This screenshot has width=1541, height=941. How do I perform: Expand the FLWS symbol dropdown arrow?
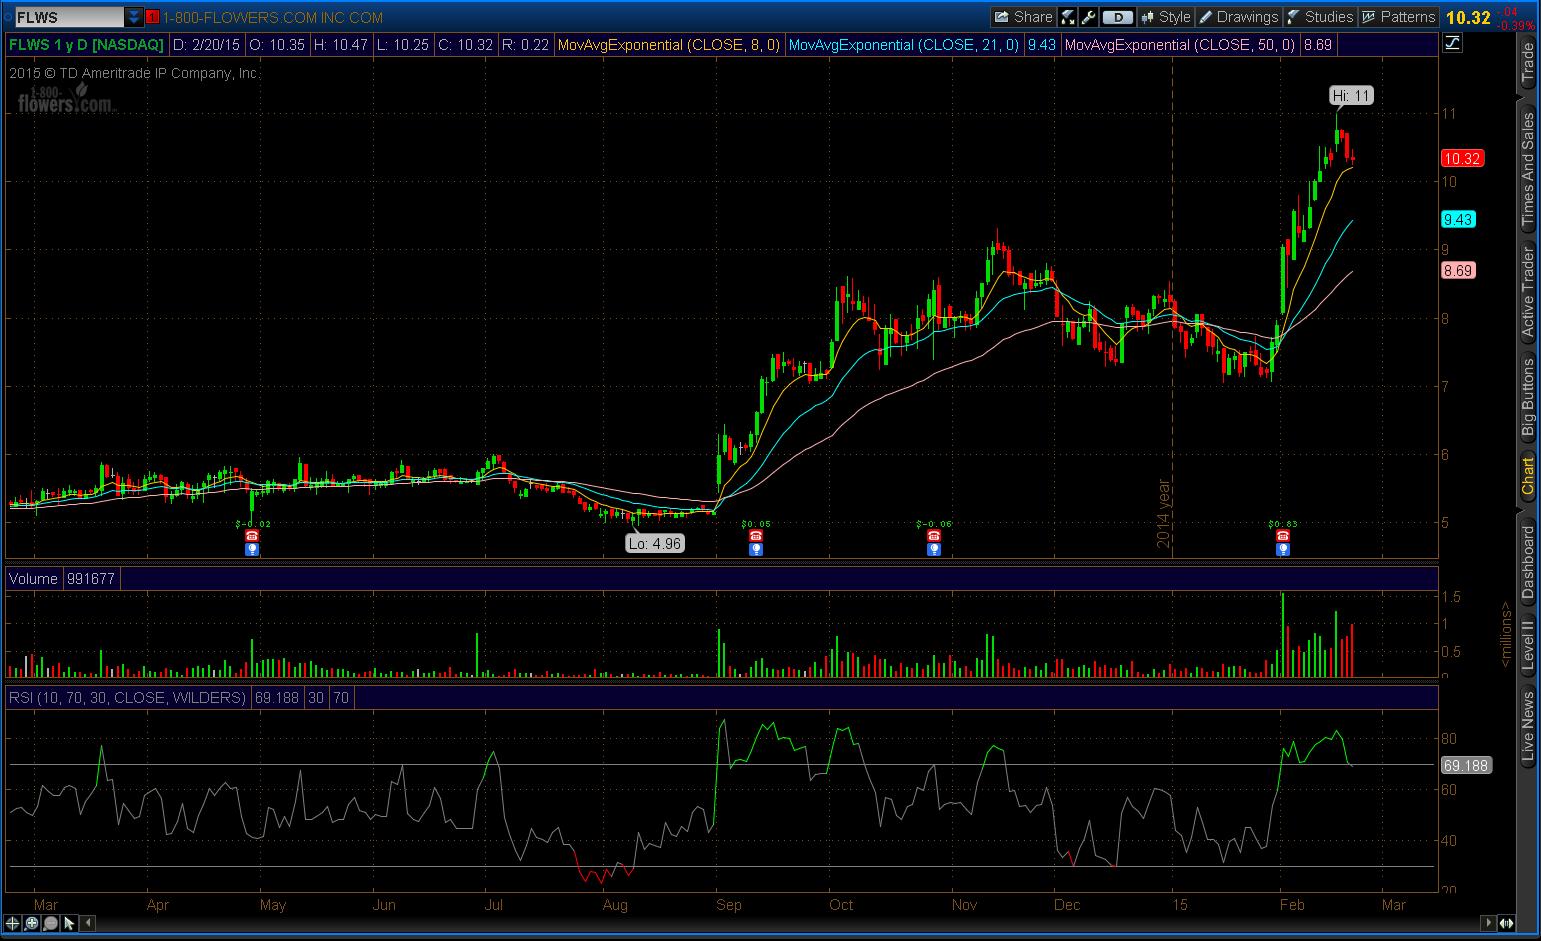click(x=134, y=17)
